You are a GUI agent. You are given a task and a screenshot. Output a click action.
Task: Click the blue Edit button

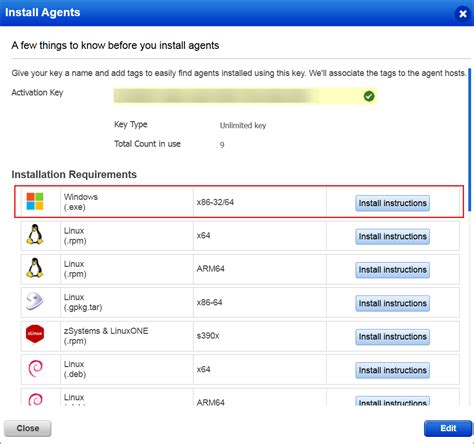tap(448, 428)
